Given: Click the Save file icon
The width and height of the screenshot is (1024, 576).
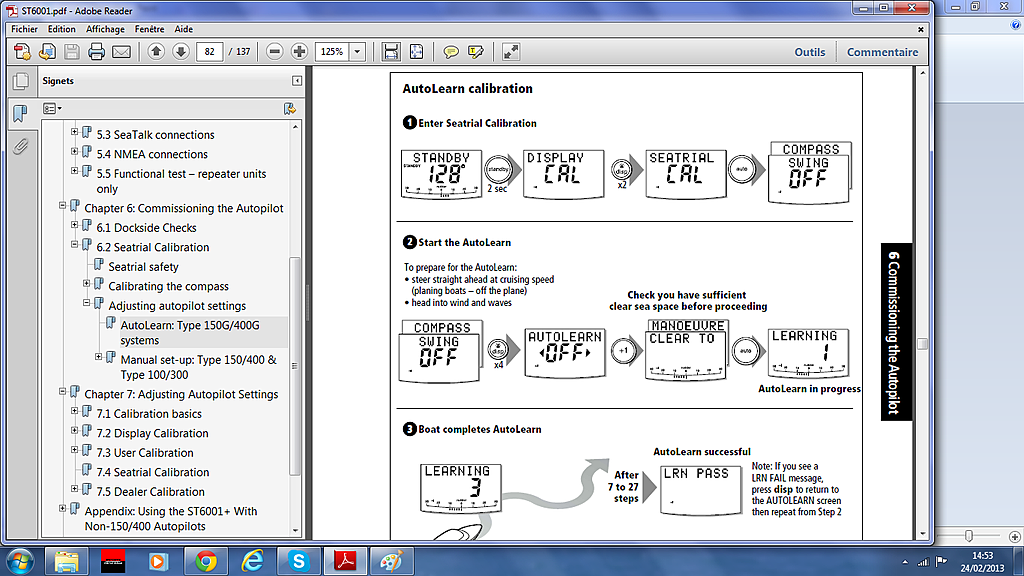Looking at the screenshot, I should 72,52.
